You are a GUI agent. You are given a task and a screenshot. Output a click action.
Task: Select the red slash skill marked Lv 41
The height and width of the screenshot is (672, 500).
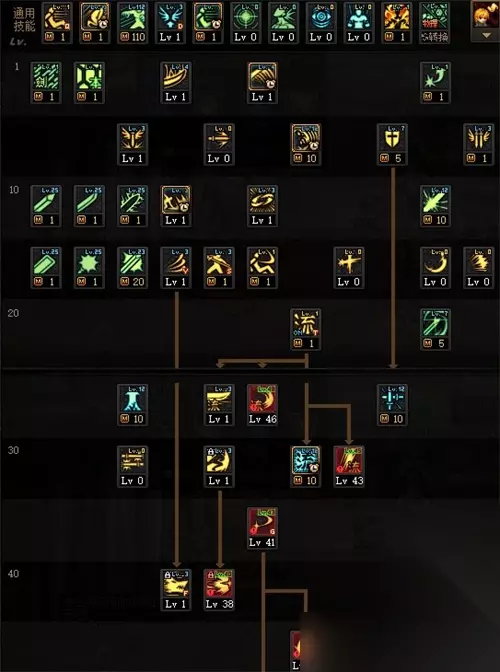(x=262, y=528)
